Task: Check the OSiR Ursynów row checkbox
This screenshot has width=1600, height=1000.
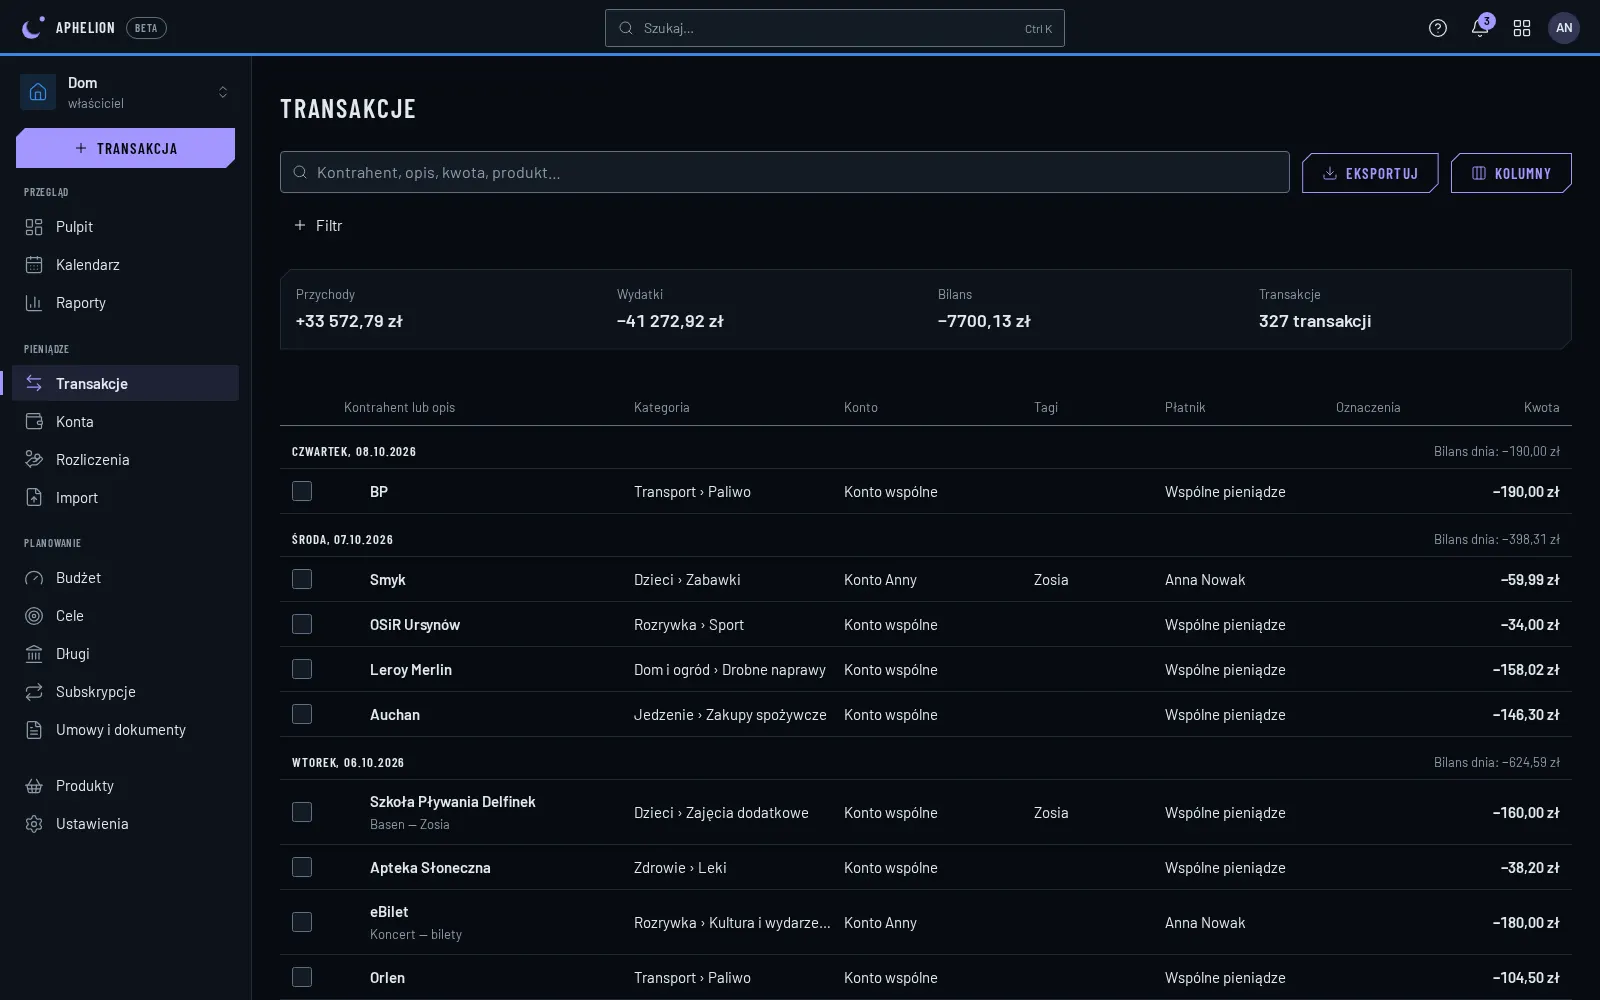Action: coord(302,624)
